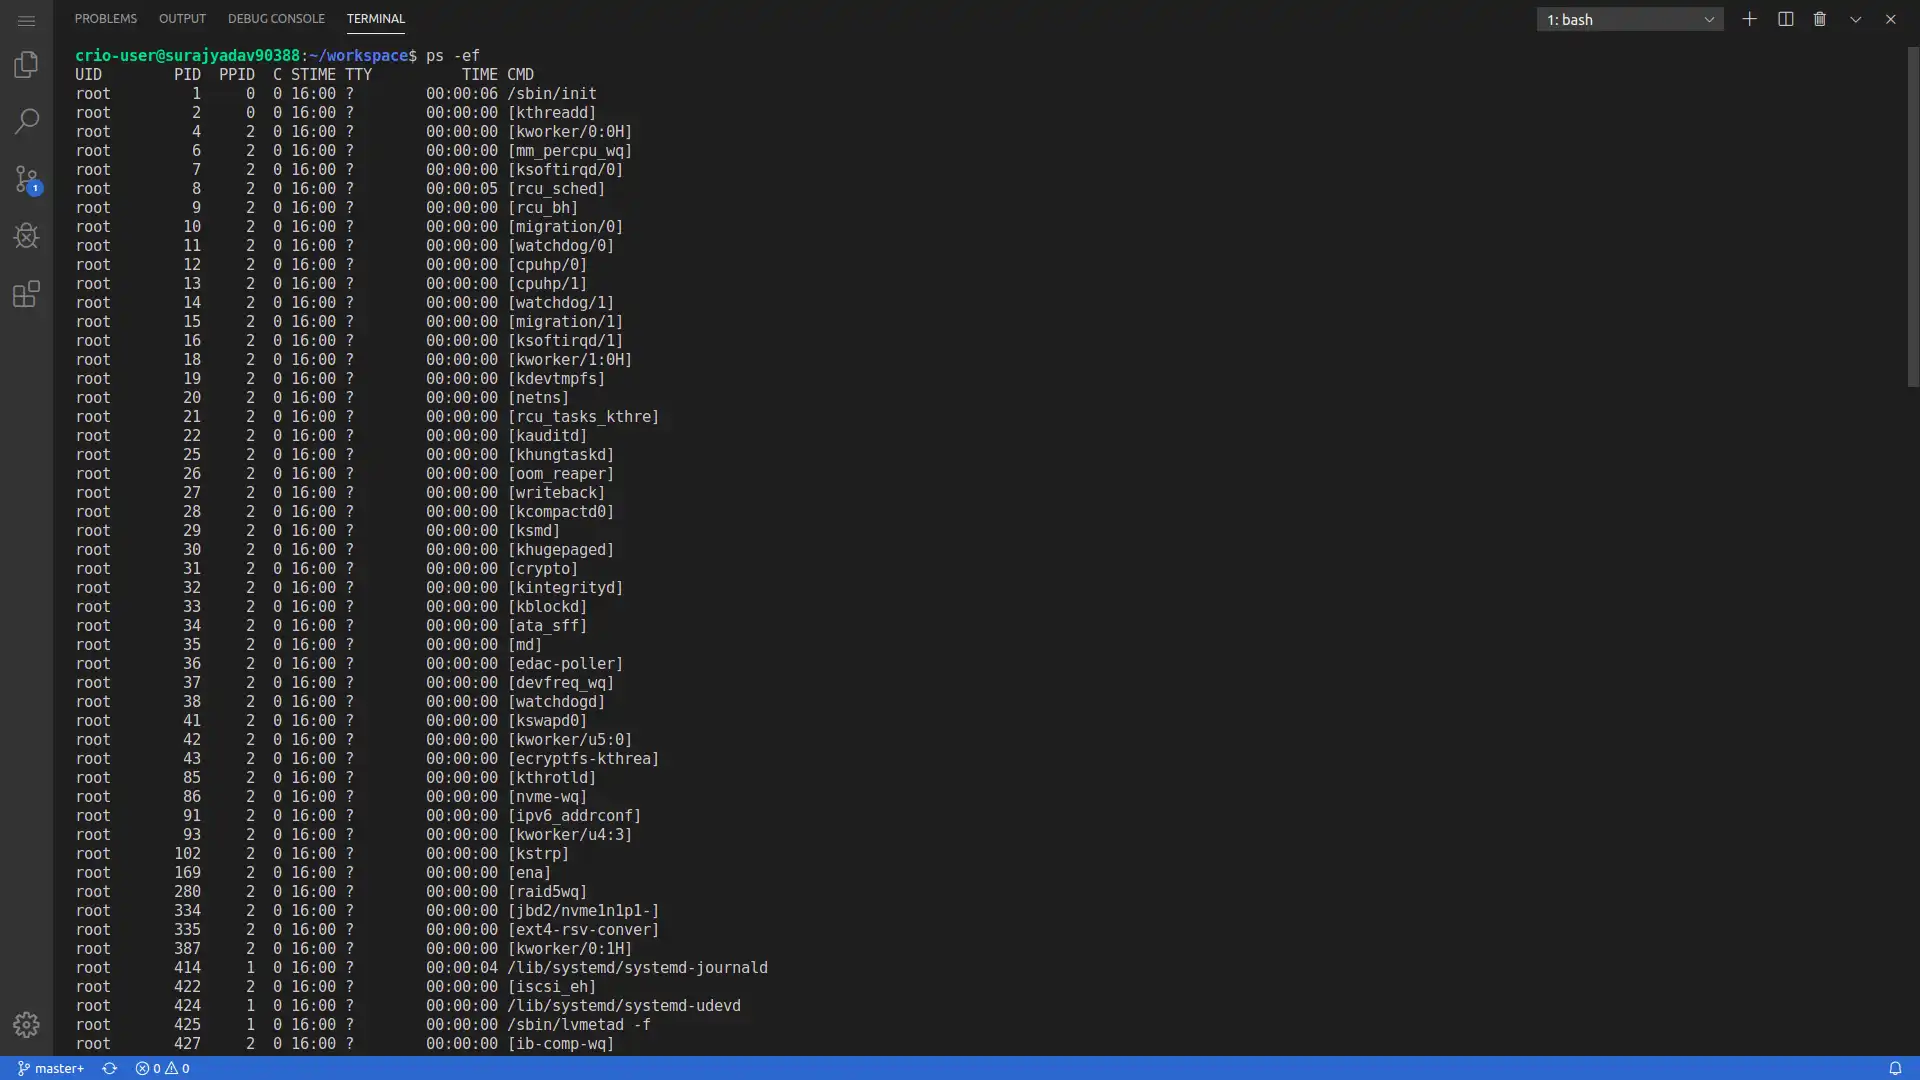Open the Extensions sidebar icon
Viewport: 1920px width, 1080px height.
click(27, 294)
